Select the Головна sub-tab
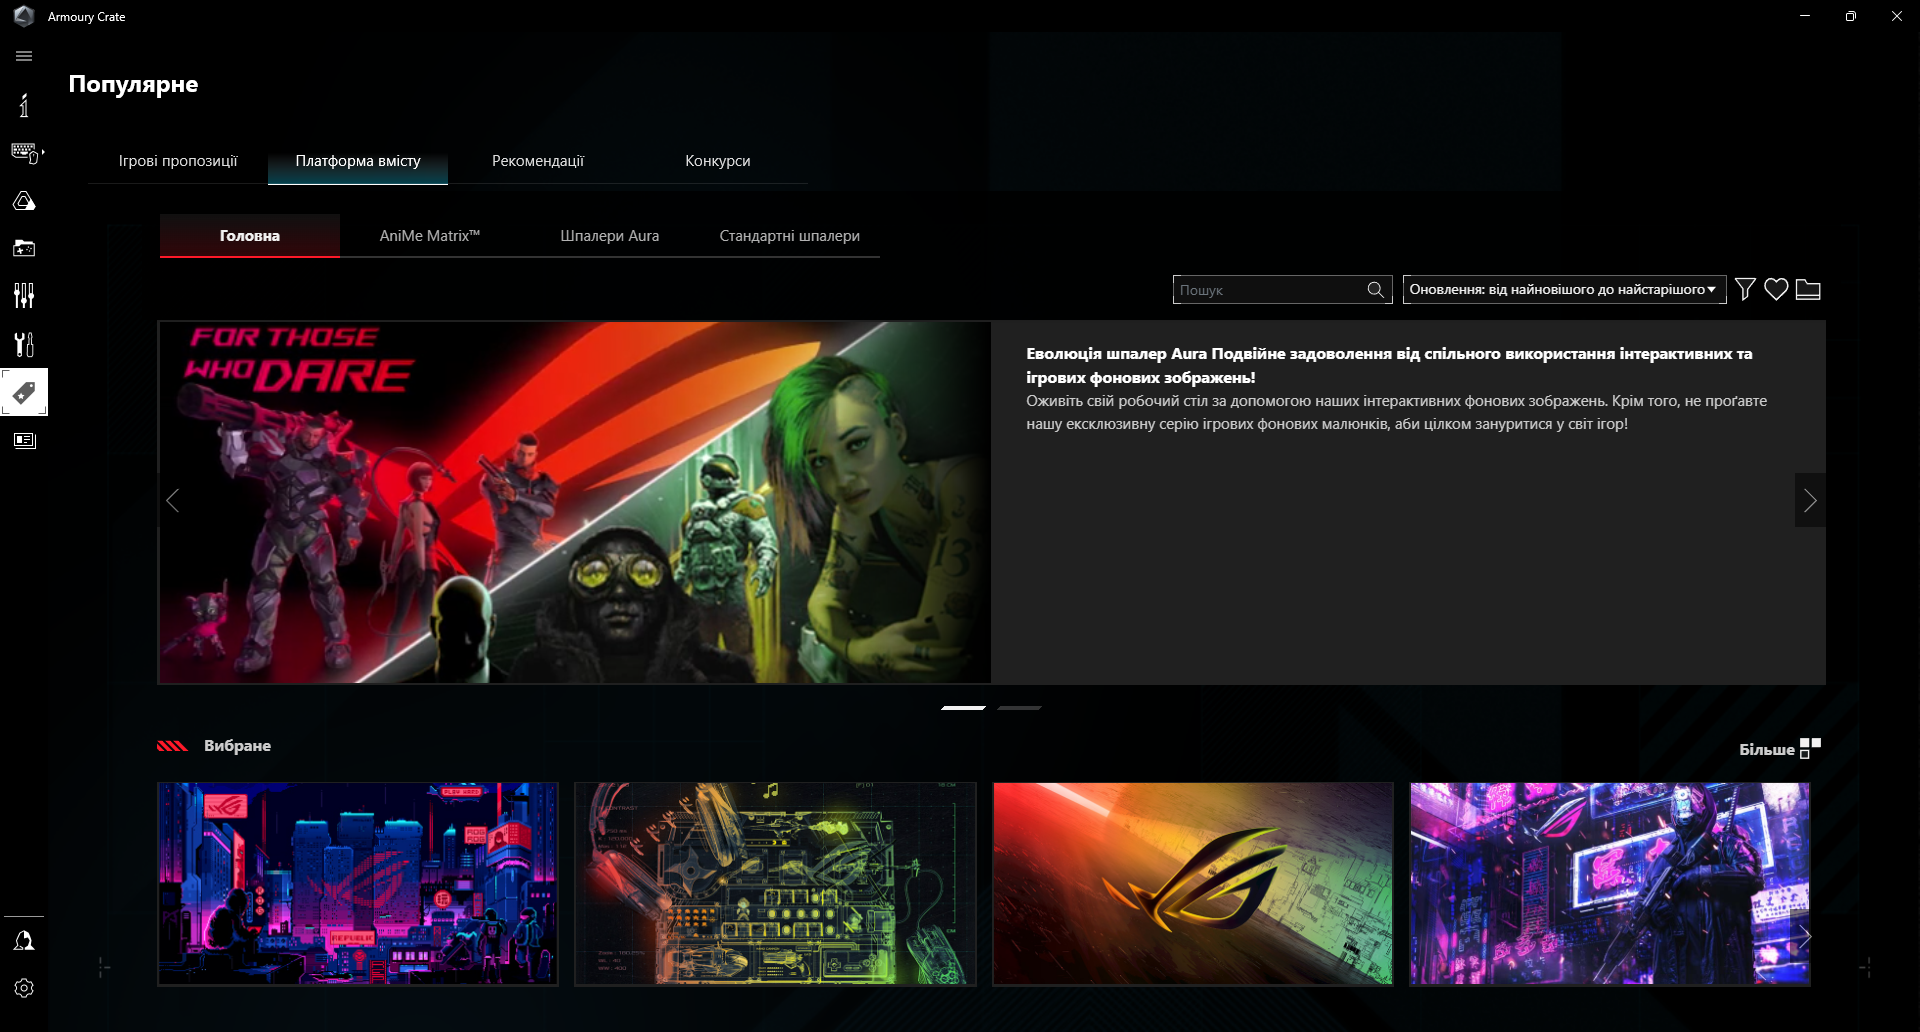1920x1032 pixels. tap(250, 236)
